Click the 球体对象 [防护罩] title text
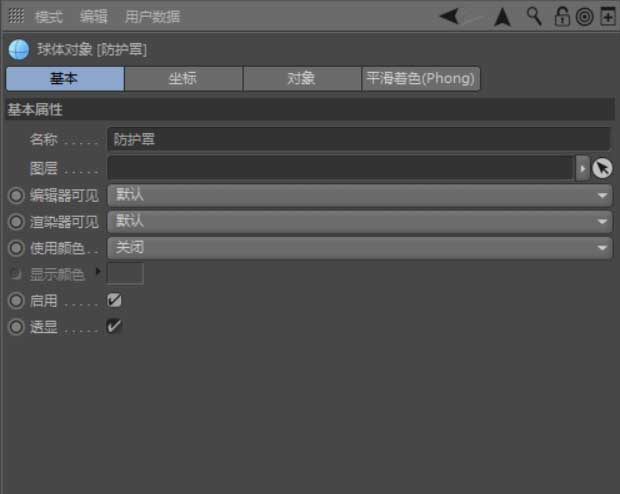 (x=92, y=50)
